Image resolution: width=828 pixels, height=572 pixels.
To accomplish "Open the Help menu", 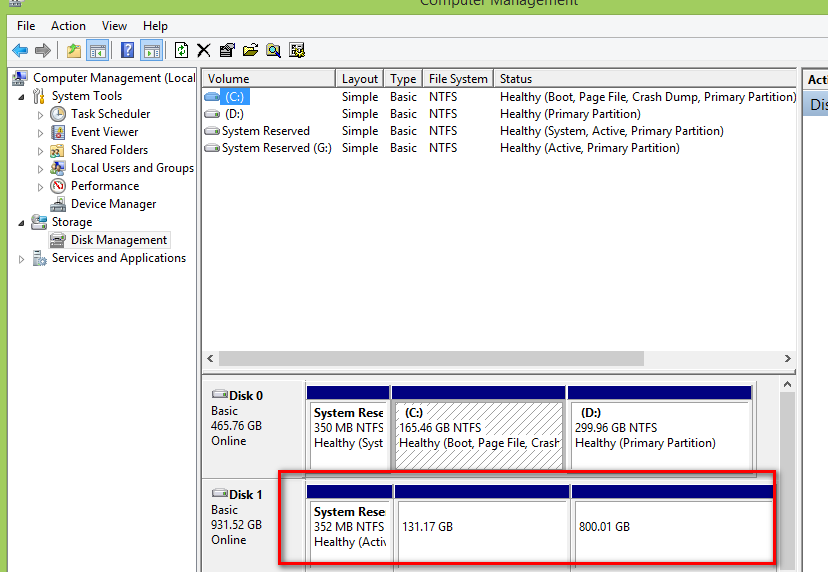I will pyautogui.click(x=155, y=26).
